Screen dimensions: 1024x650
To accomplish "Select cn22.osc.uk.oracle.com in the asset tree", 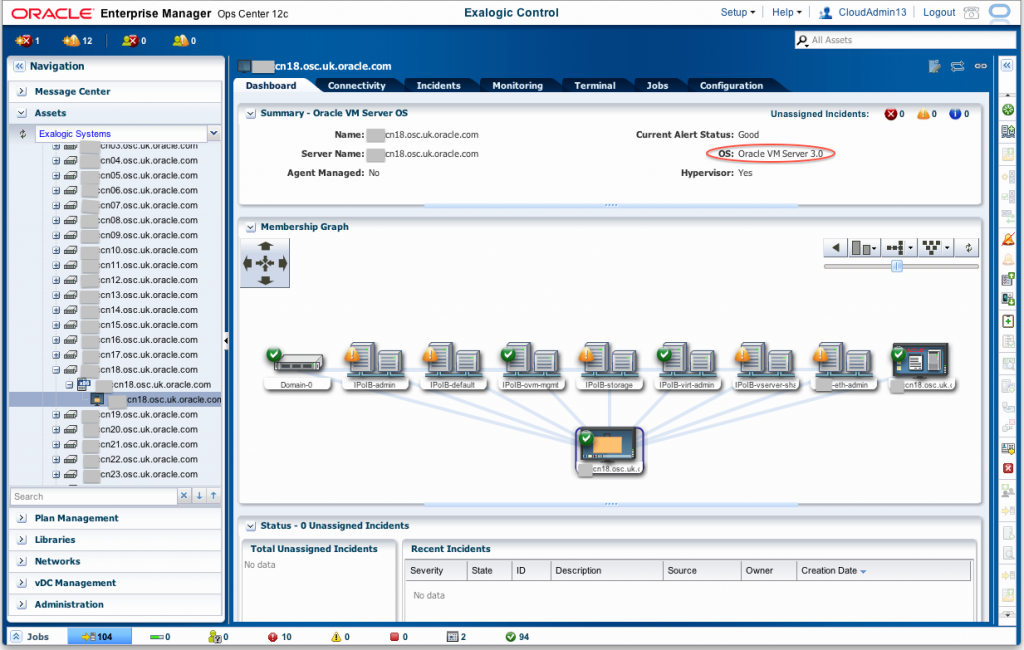I will 148,459.
